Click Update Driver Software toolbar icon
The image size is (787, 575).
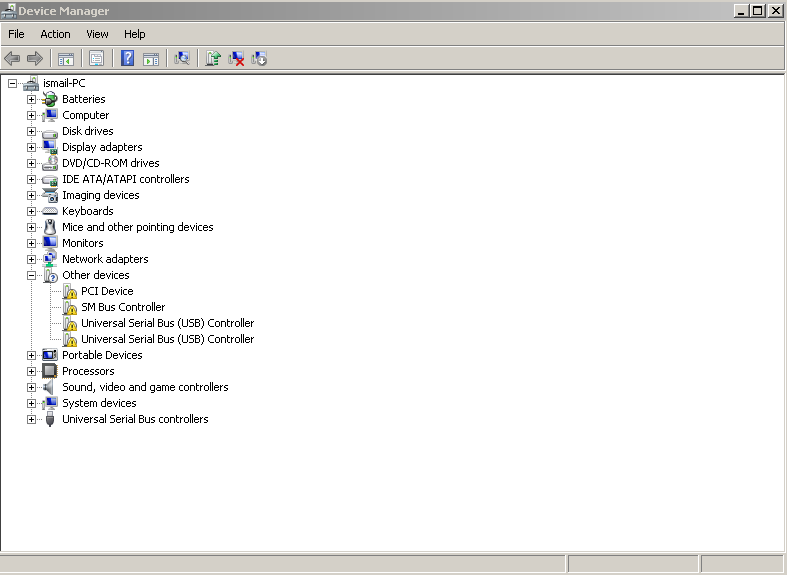[213, 59]
